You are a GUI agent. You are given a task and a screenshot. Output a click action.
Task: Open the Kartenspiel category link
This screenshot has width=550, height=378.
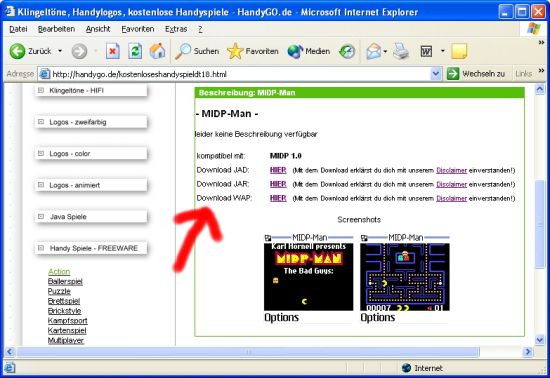(67, 330)
